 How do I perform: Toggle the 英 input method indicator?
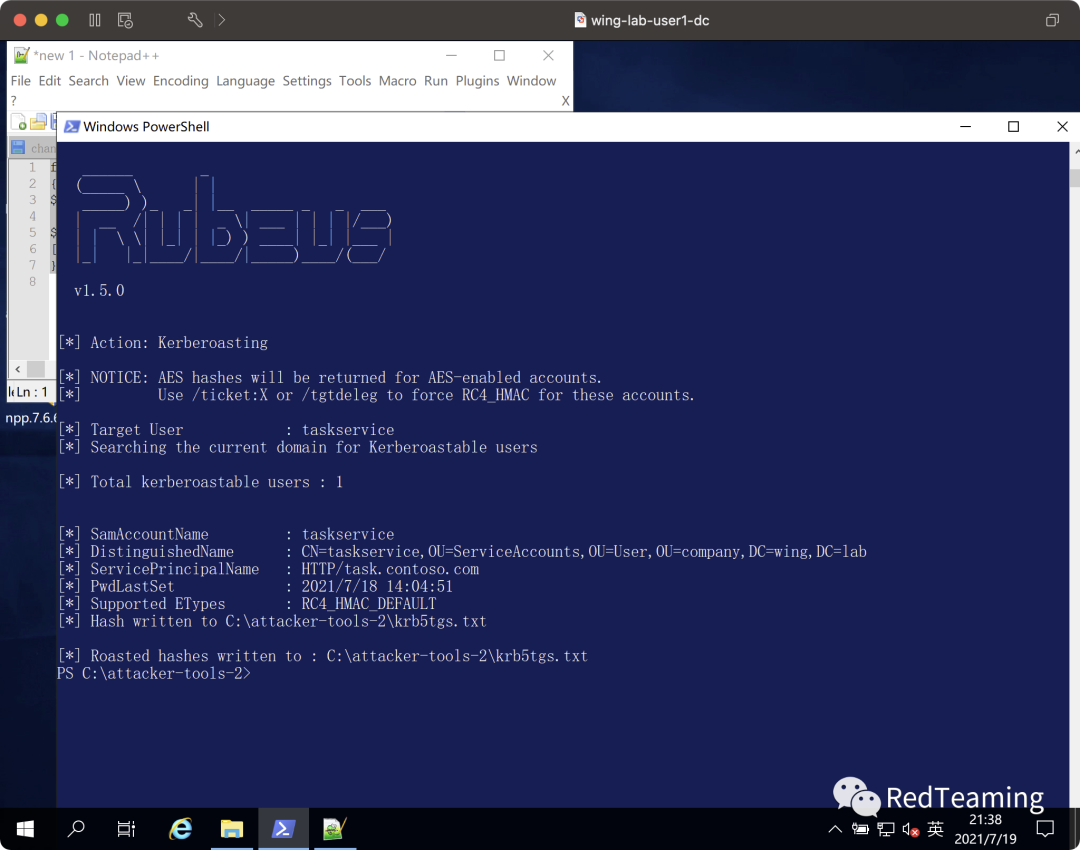pos(935,829)
